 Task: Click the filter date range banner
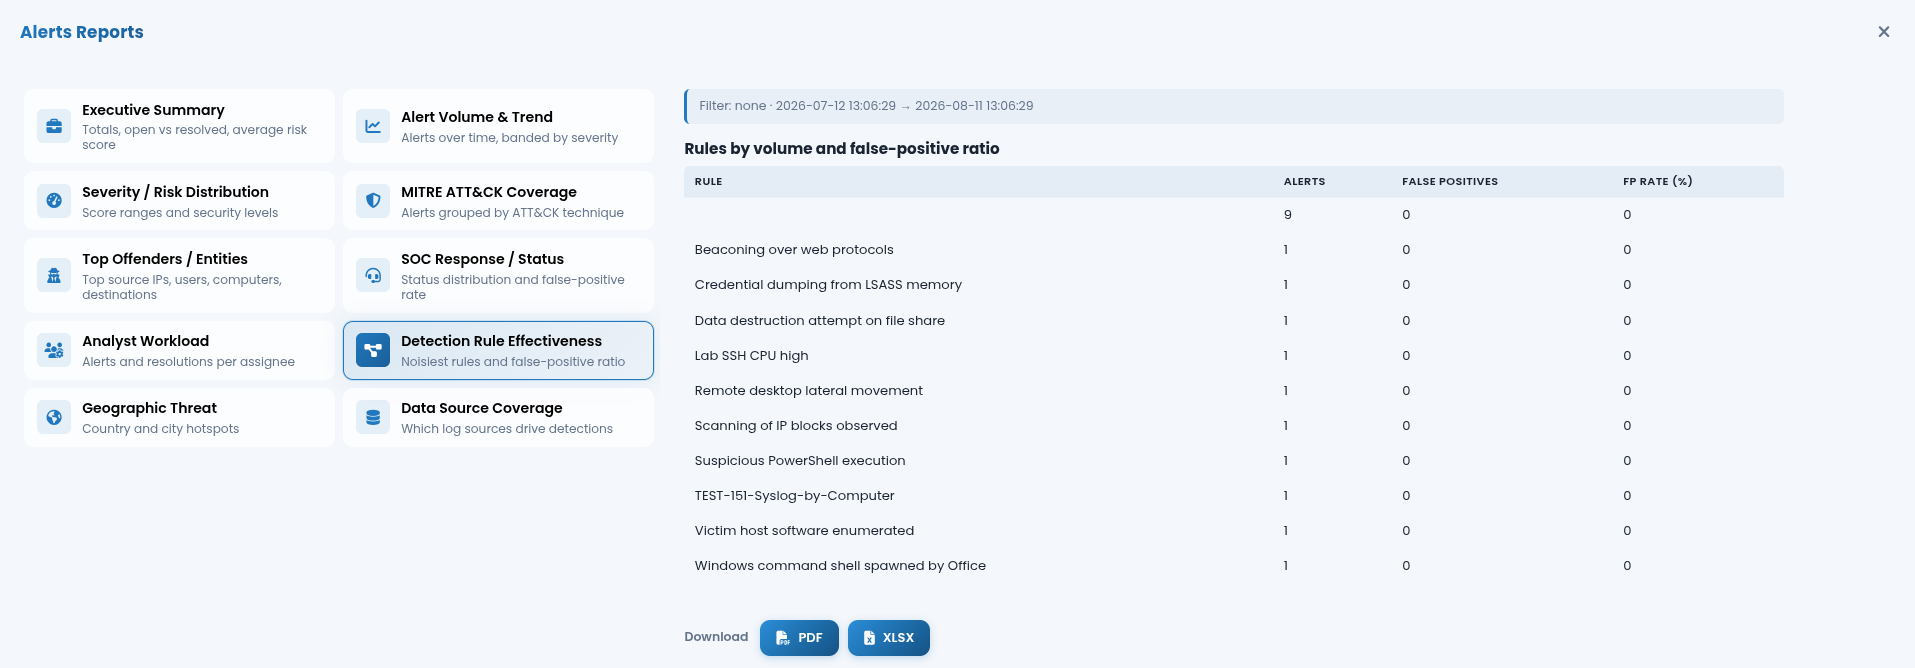pyautogui.click(x=1233, y=106)
